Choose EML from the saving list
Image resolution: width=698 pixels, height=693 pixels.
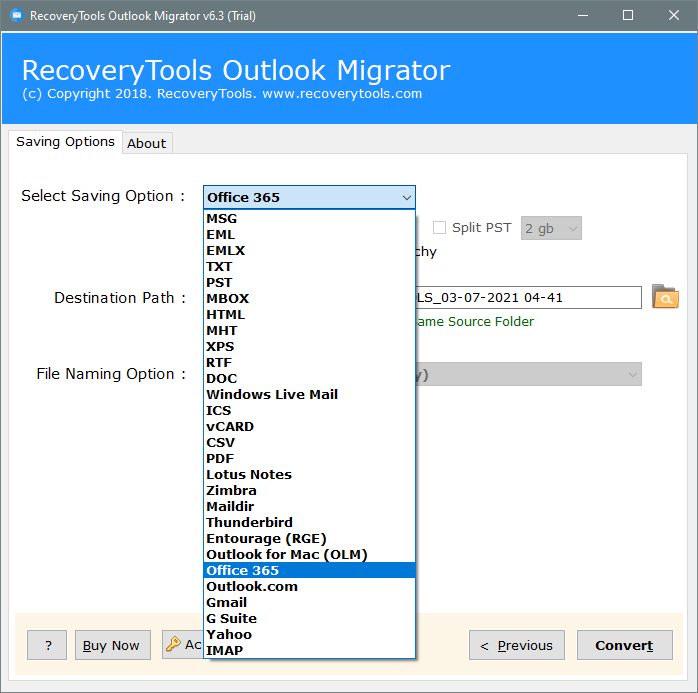point(309,235)
